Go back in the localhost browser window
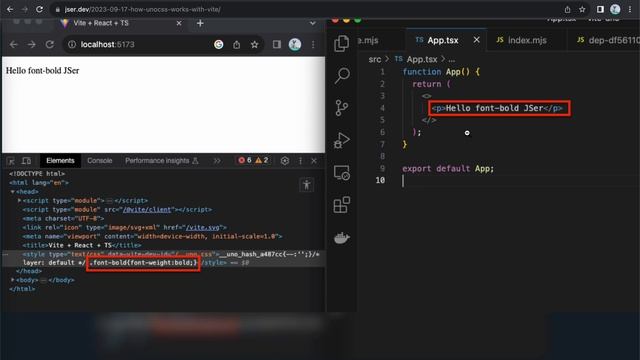 click(x=13, y=44)
